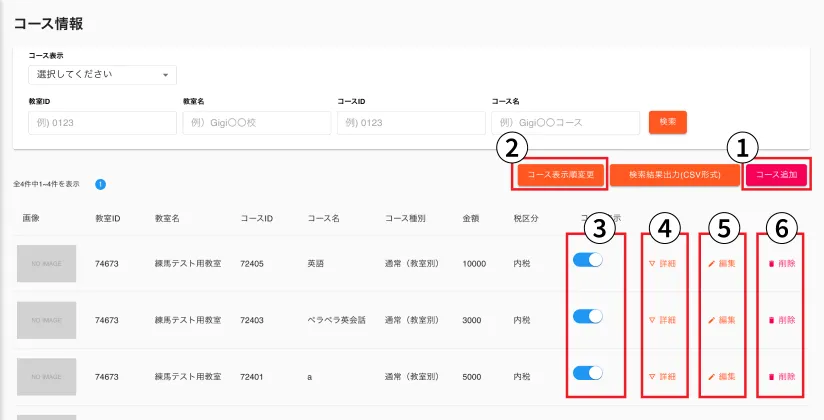The width and height of the screenshot is (824, 420).
Task: Click 削除 for ペラペラ英会話 course
Action: point(782,320)
